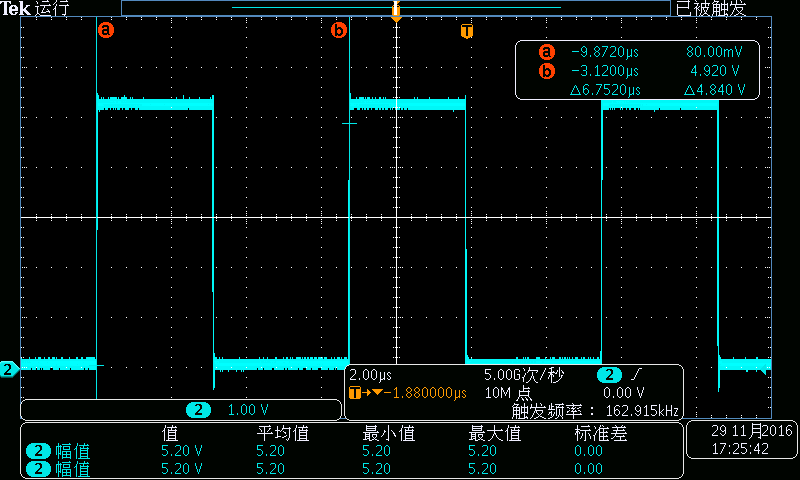Click the 0.00 V trigger level readout
800x480 pixels.
click(623, 393)
